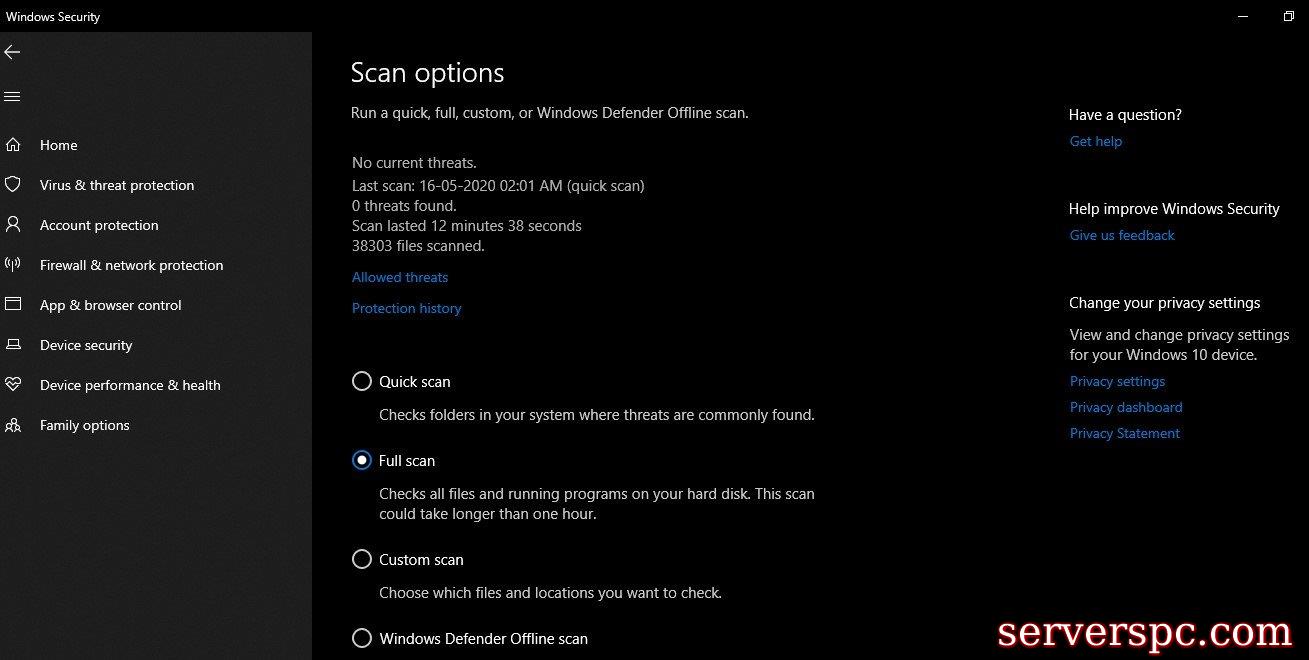Click the Virus & threat protection shield icon
Viewport: 1309px width, 660px height.
point(13,185)
